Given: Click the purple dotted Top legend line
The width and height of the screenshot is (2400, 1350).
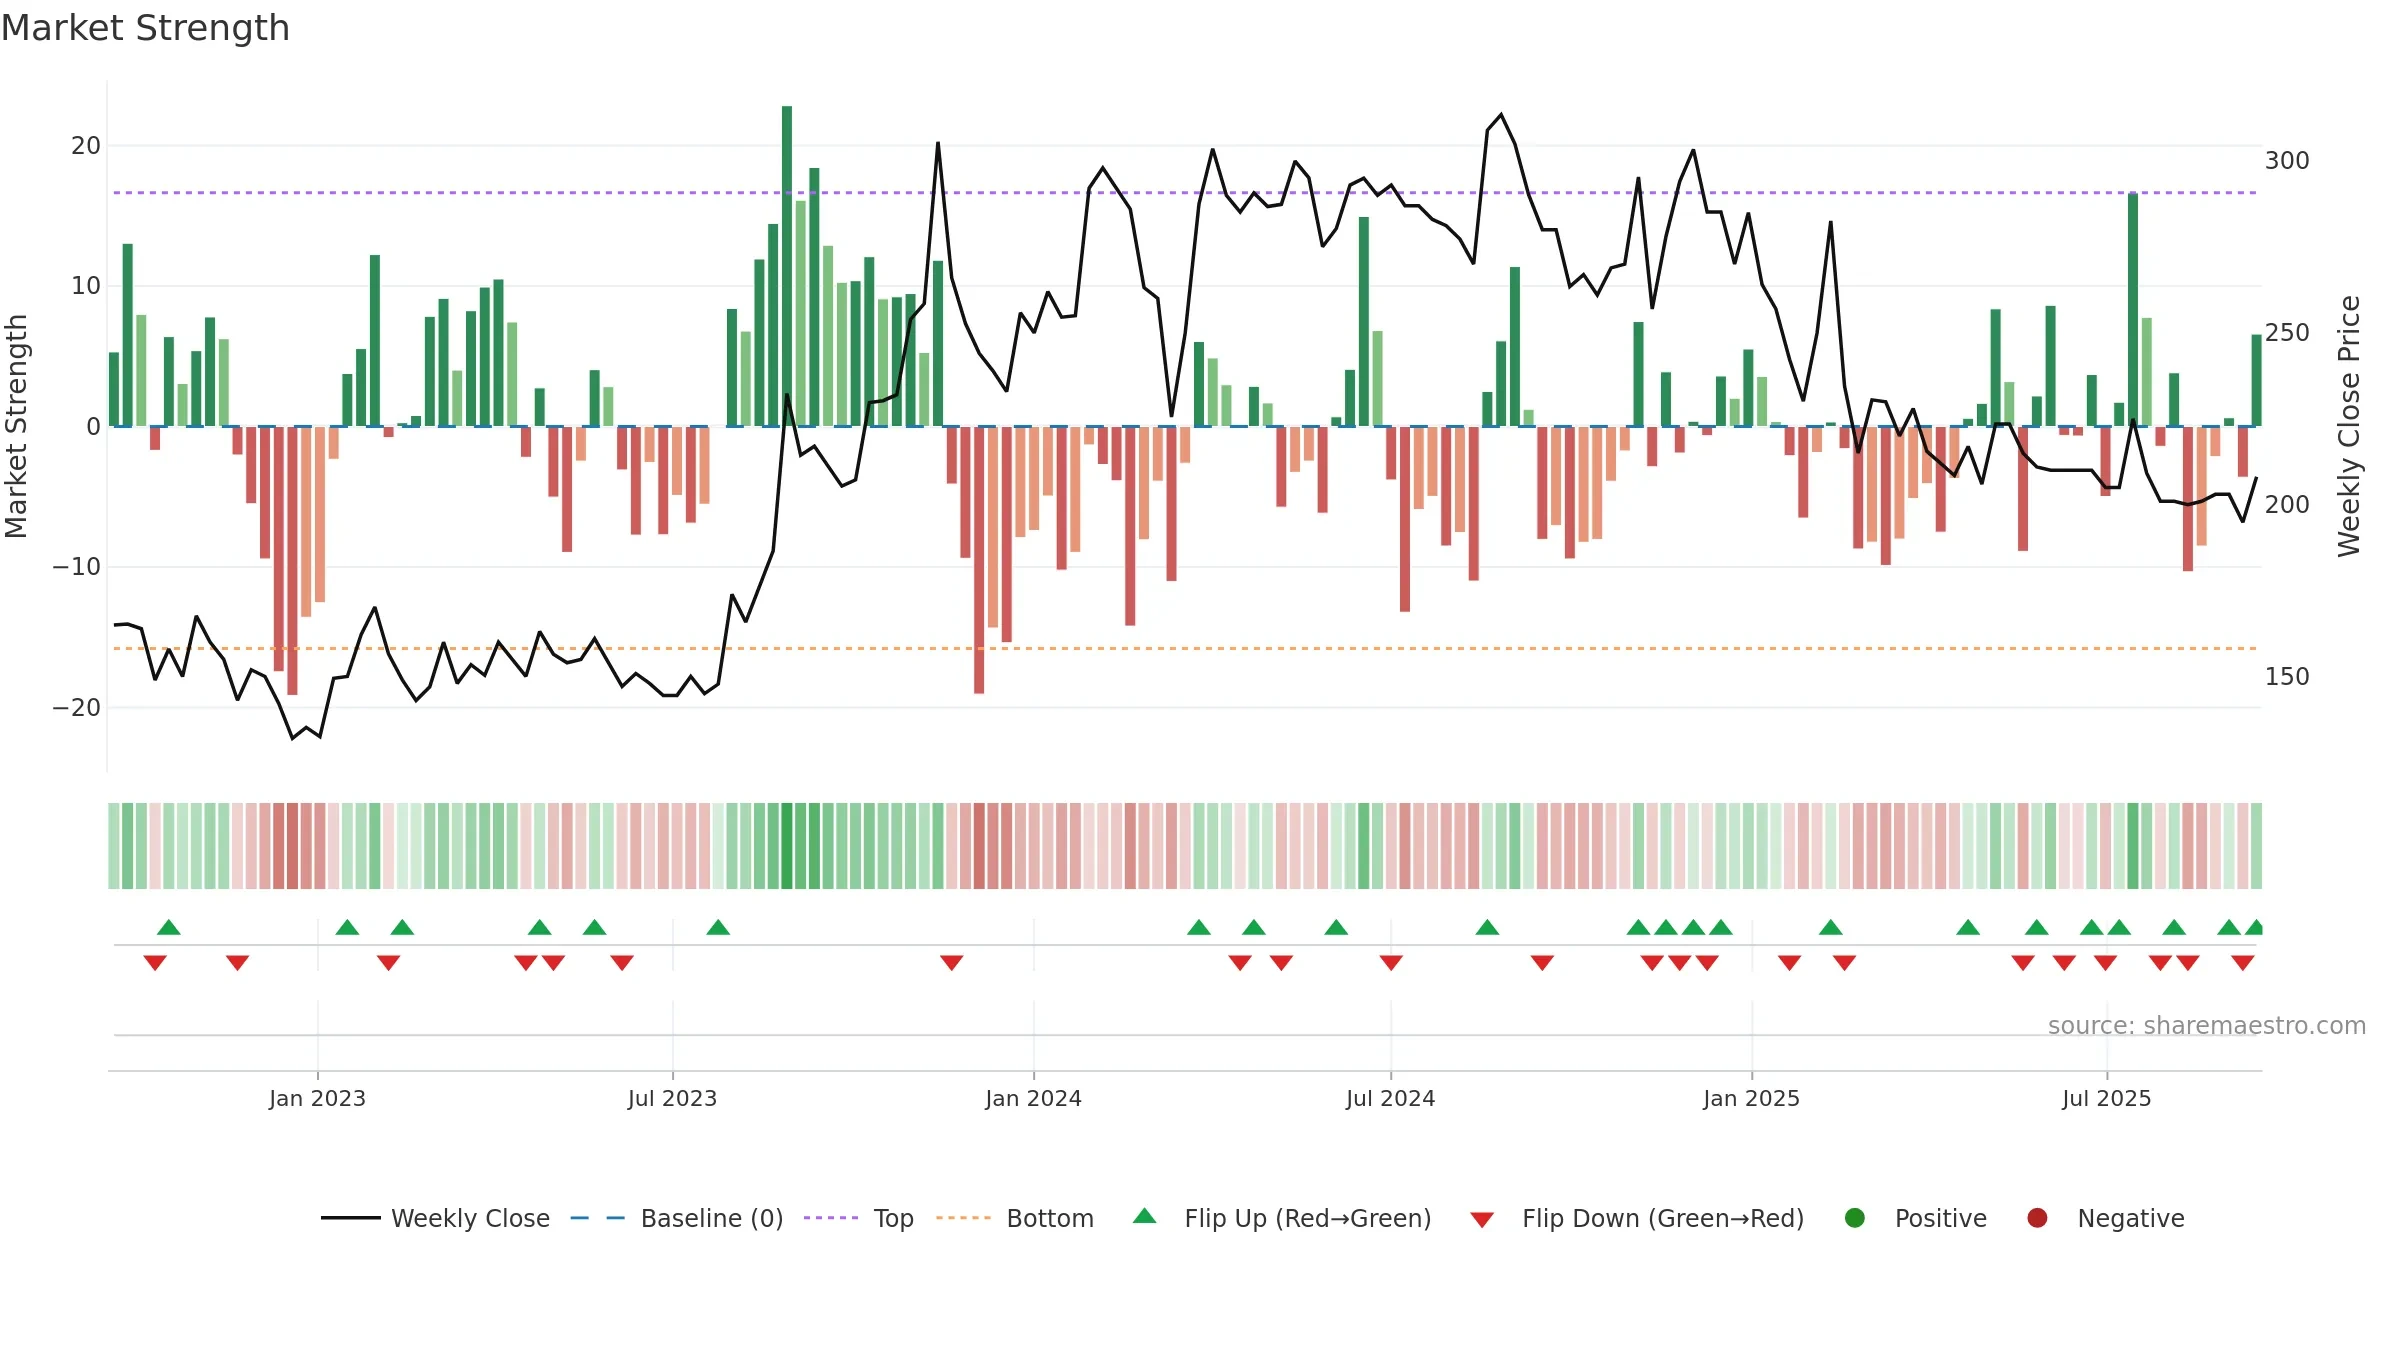Looking at the screenshot, I should [831, 1218].
